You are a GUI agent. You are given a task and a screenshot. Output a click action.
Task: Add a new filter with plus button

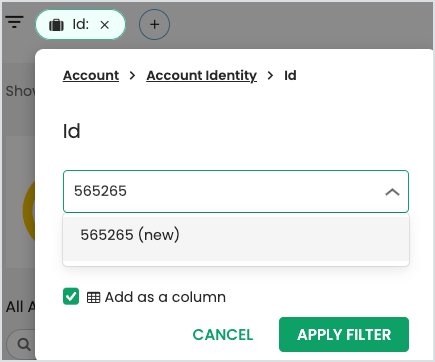pyautogui.click(x=154, y=24)
